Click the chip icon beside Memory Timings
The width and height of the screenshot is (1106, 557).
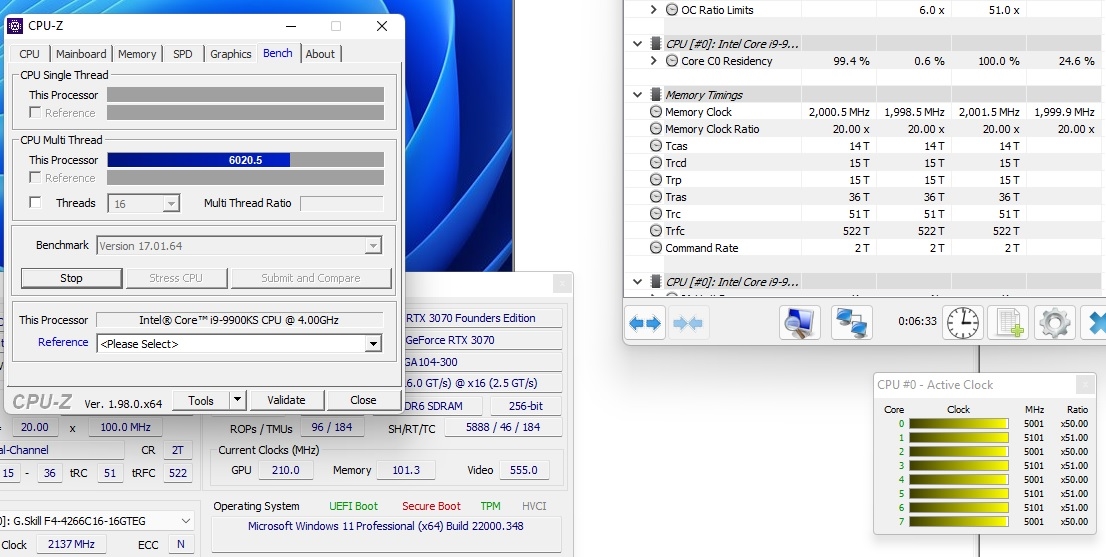(655, 94)
